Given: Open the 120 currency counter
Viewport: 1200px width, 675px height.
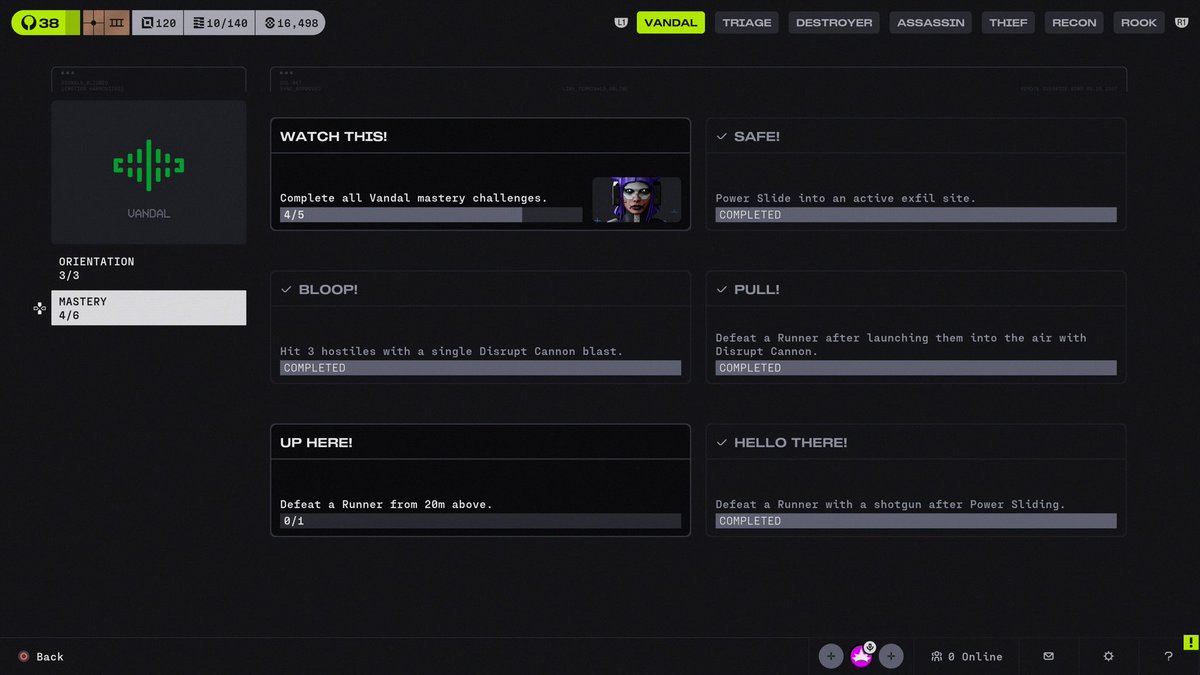Looking at the screenshot, I should pyautogui.click(x=158, y=22).
